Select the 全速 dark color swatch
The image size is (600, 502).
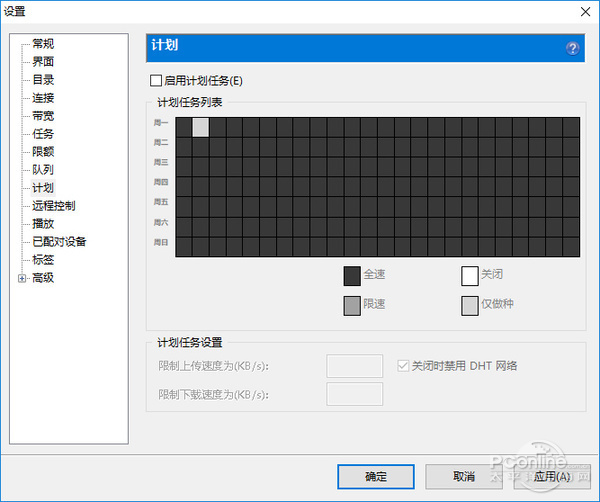352,276
